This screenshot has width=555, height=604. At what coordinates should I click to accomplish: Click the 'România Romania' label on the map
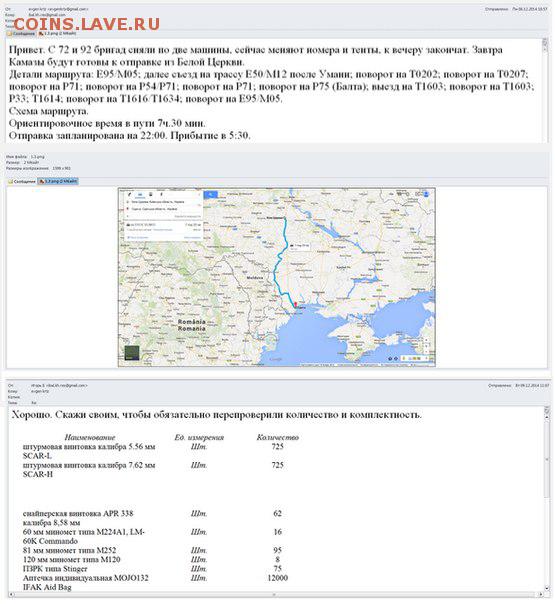pos(191,325)
